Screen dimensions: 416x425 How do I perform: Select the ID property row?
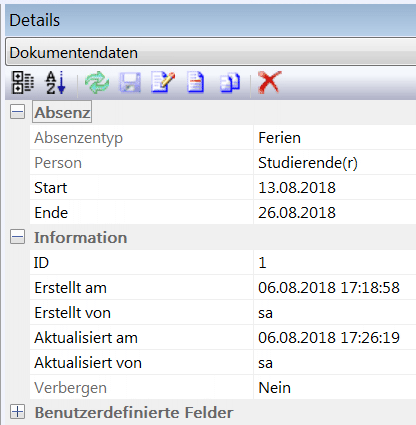(223, 262)
